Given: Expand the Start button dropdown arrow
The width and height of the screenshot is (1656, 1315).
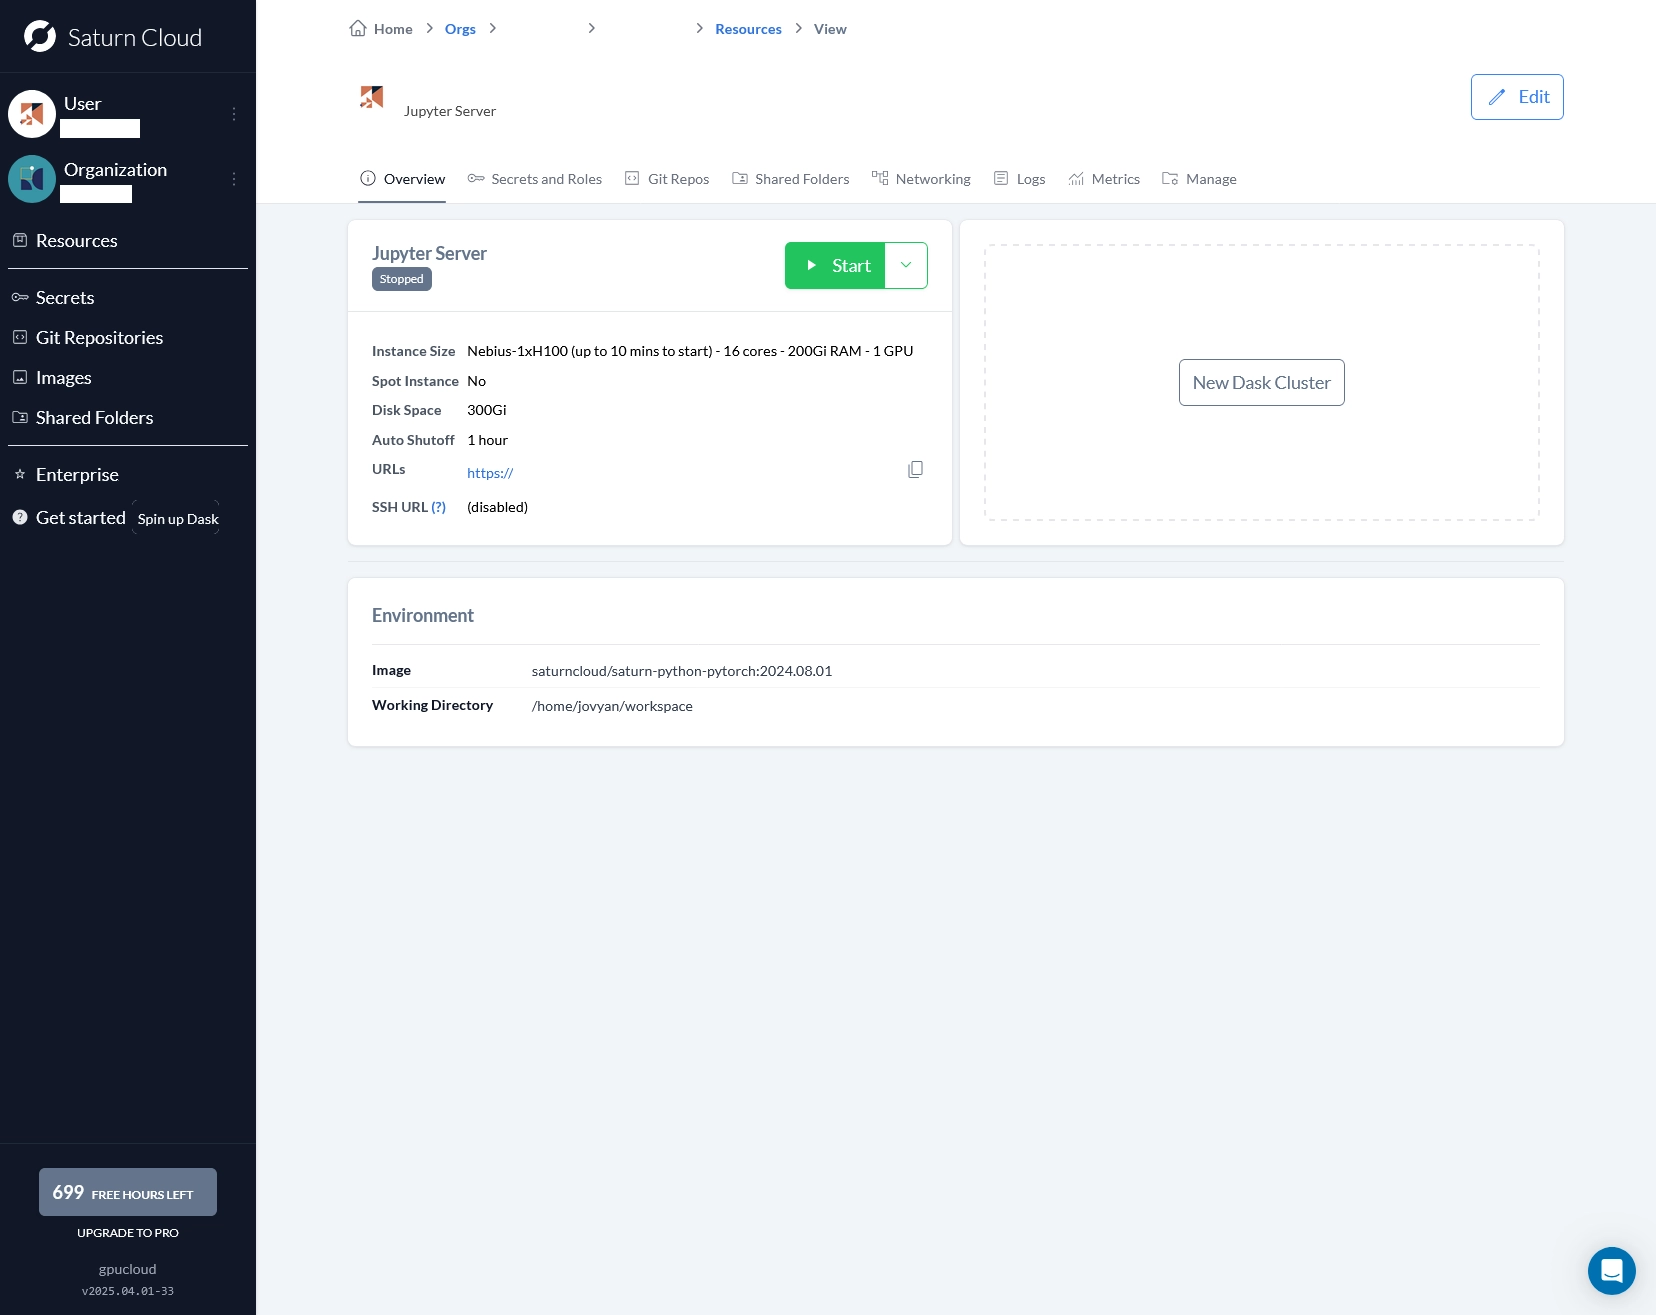Looking at the screenshot, I should click(906, 266).
